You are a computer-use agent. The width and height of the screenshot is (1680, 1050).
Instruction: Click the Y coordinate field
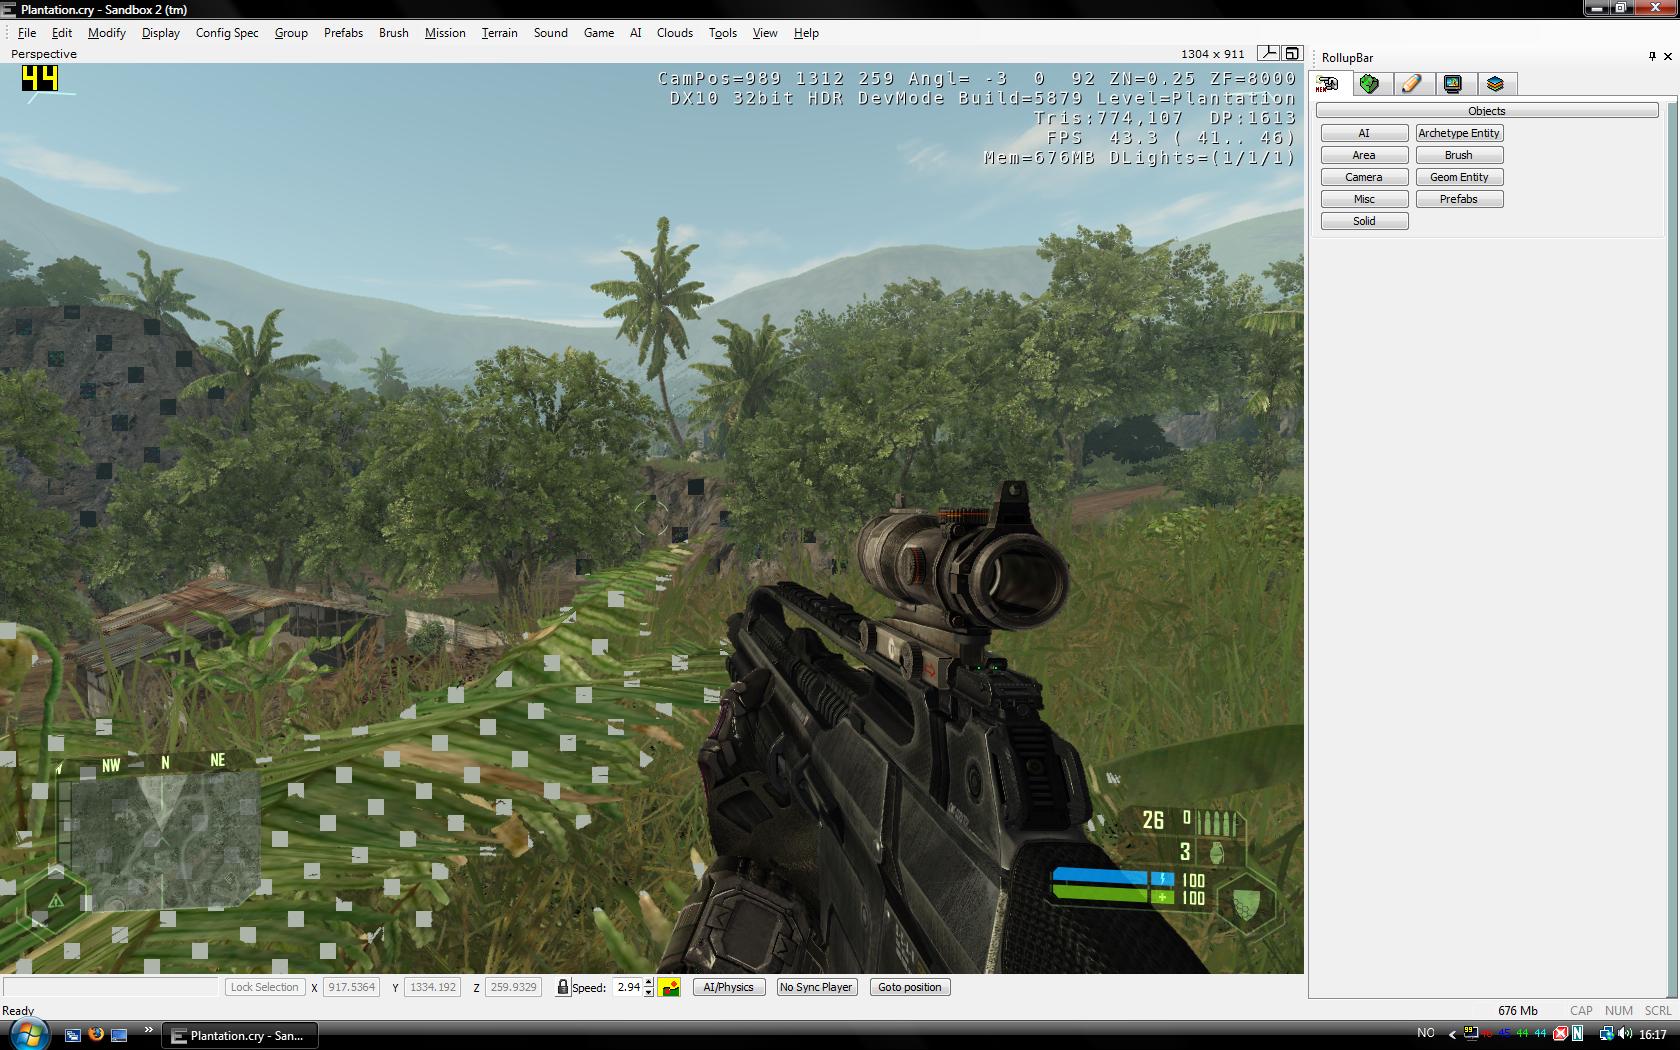[x=433, y=987]
